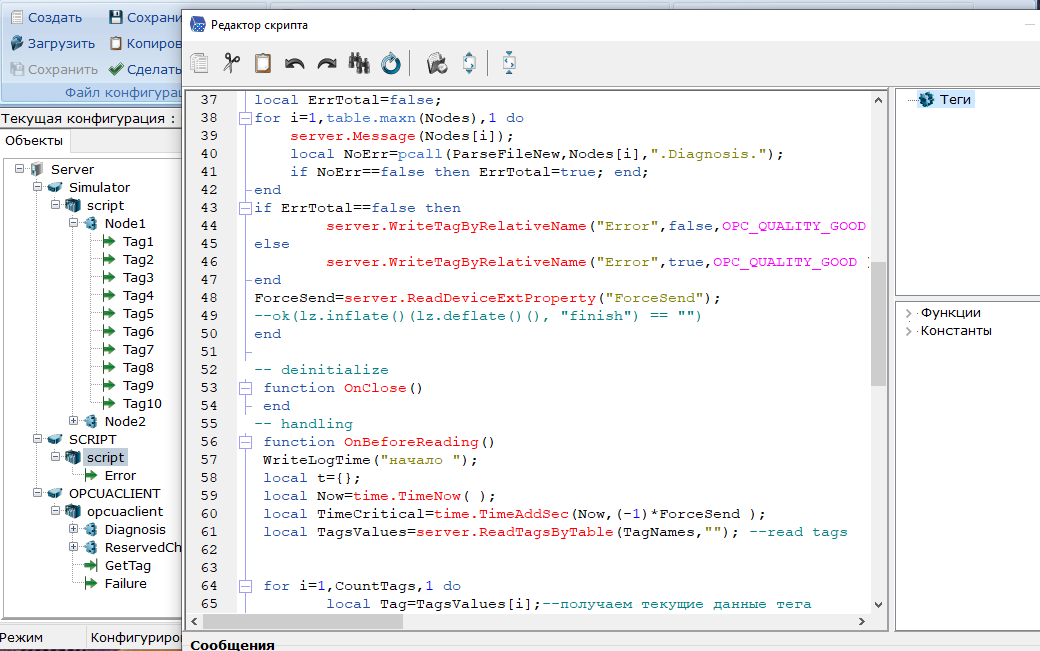
Task: Click the horizontal scroll right arrow
Action: [862, 621]
